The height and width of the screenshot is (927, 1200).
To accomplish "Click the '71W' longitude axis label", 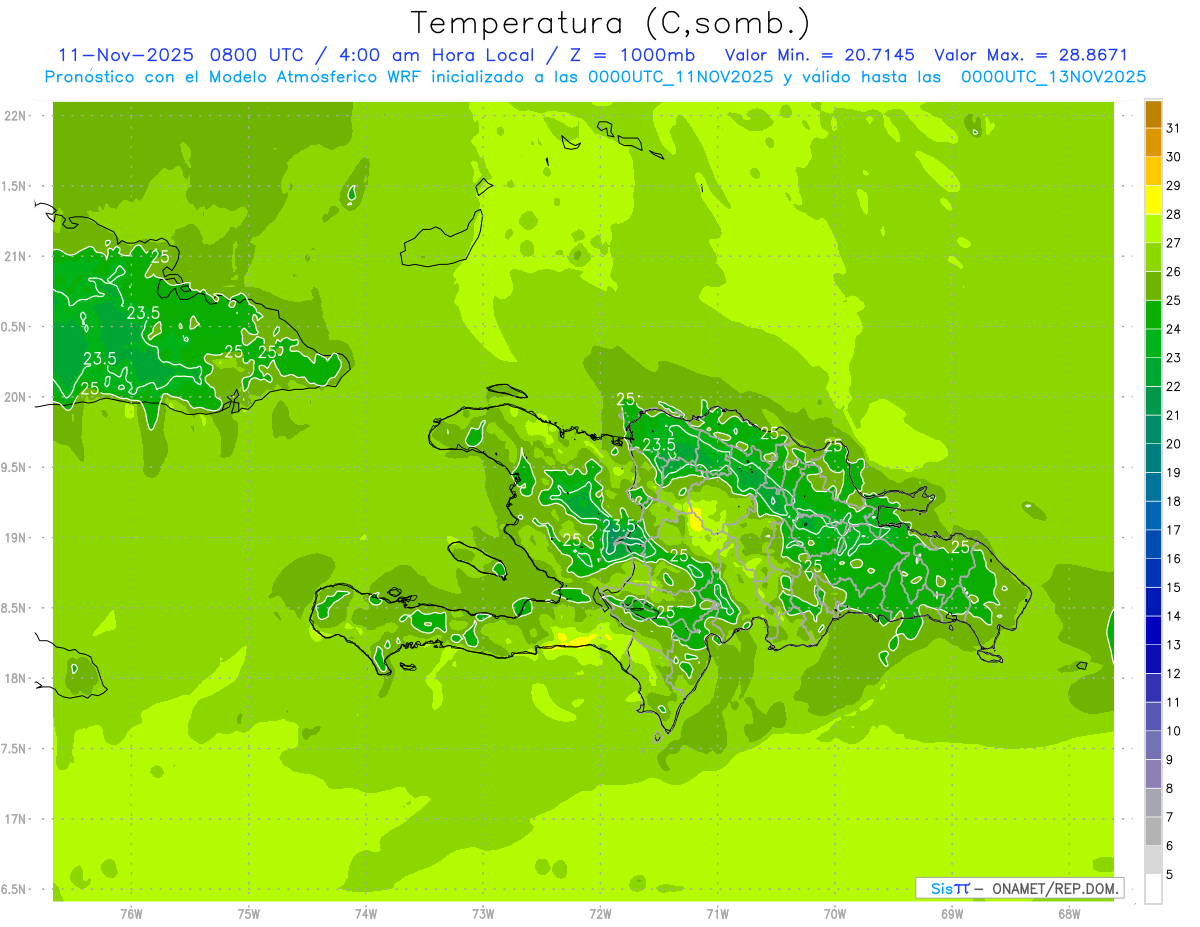I will click(x=717, y=912).
